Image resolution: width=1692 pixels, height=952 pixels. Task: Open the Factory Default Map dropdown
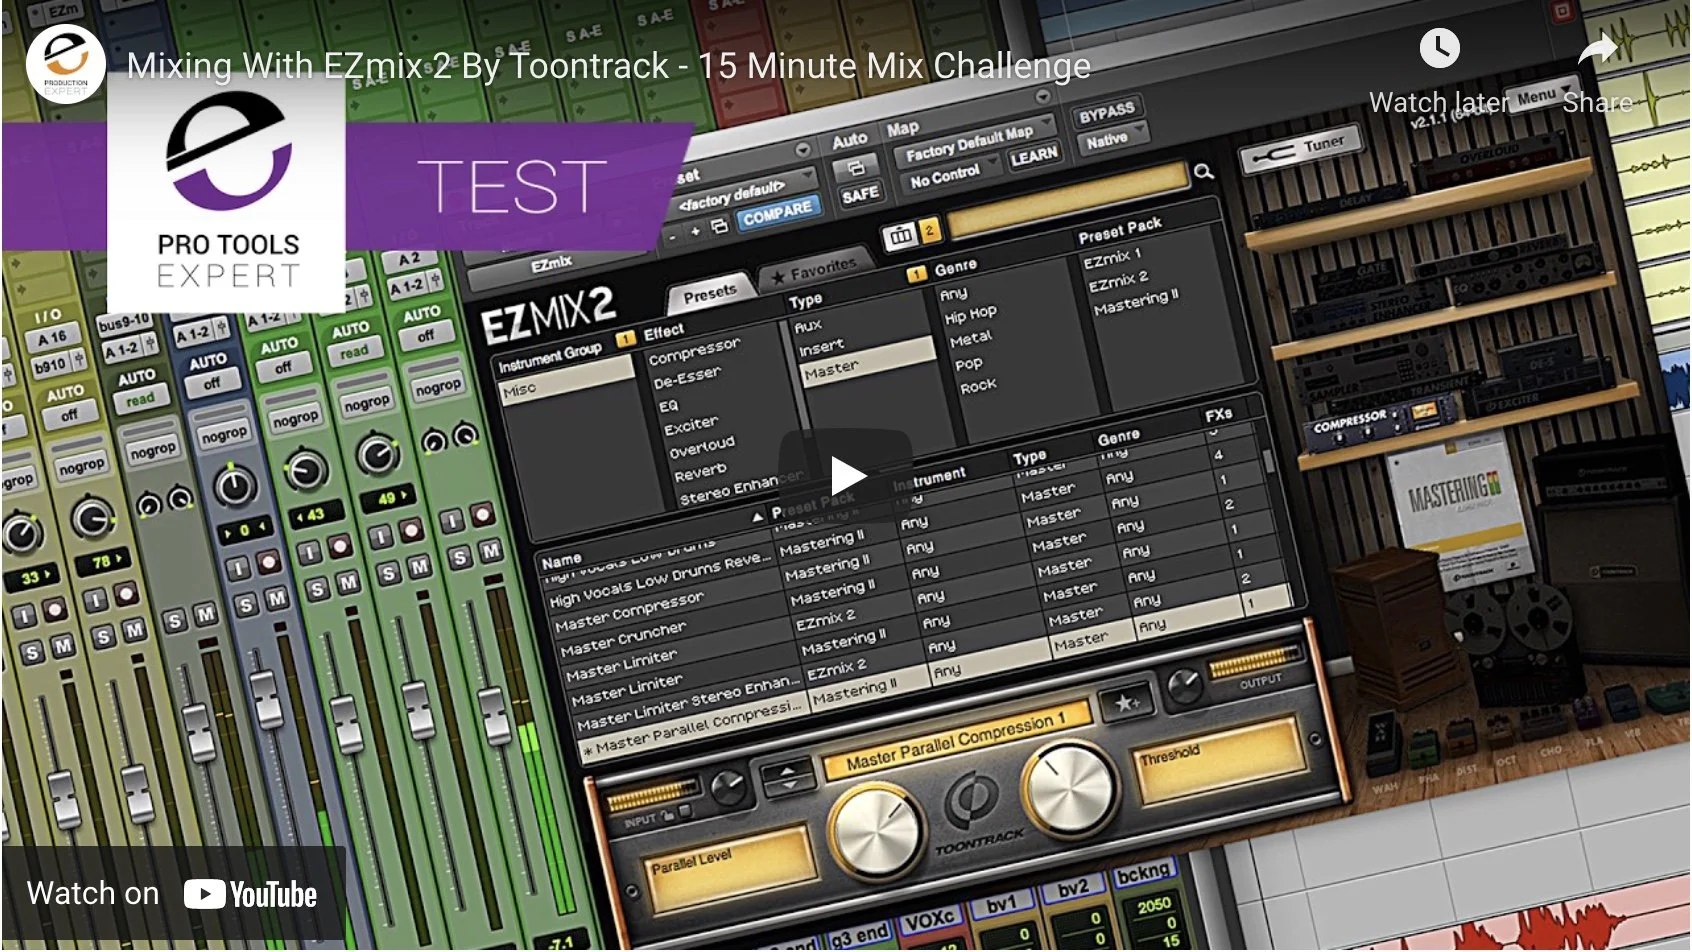tap(975, 142)
